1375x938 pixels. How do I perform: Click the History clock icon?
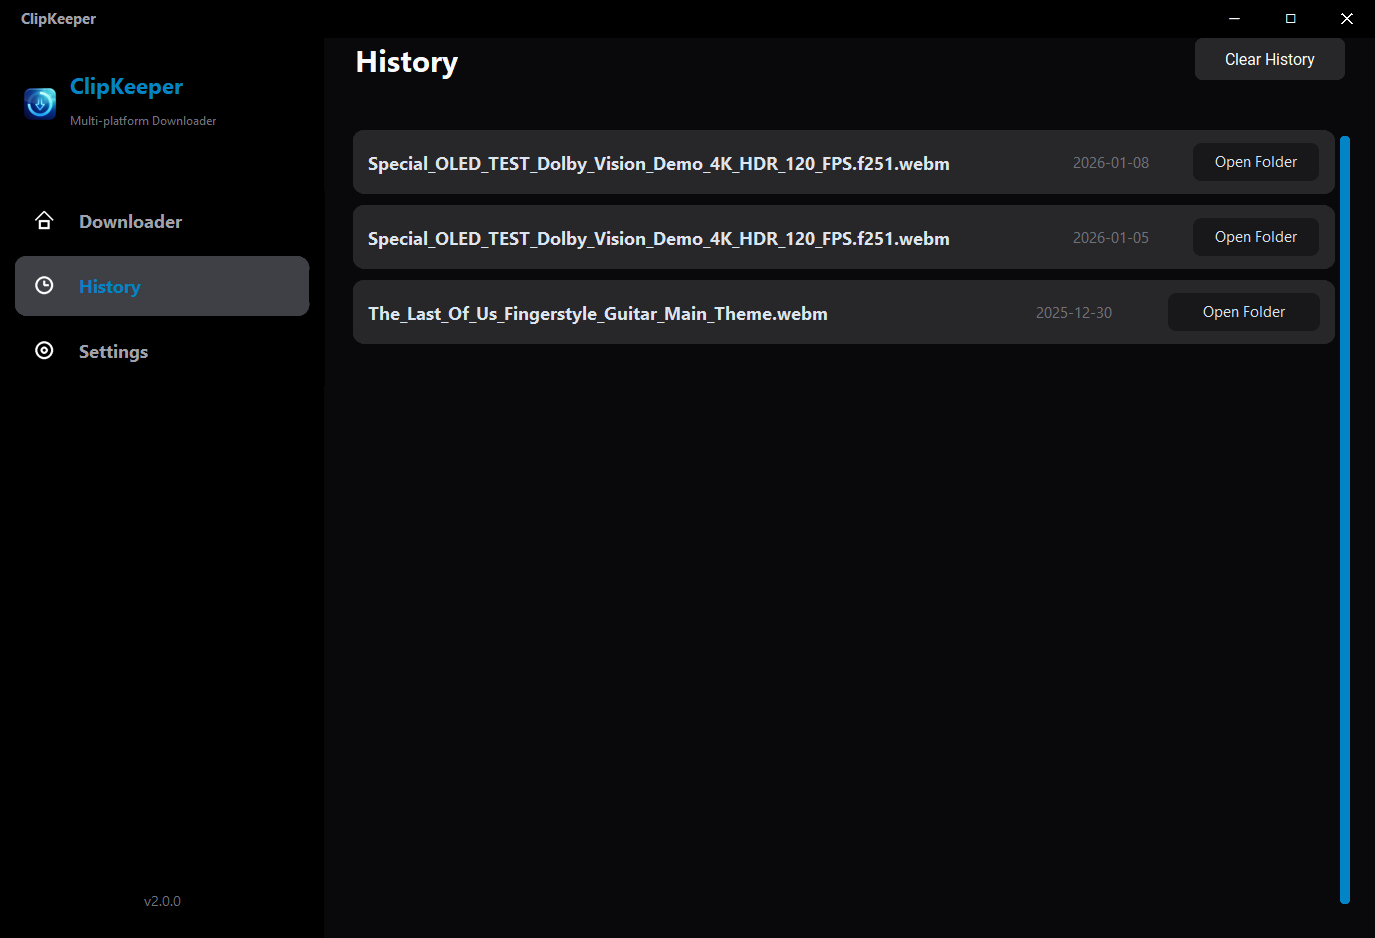(x=44, y=286)
